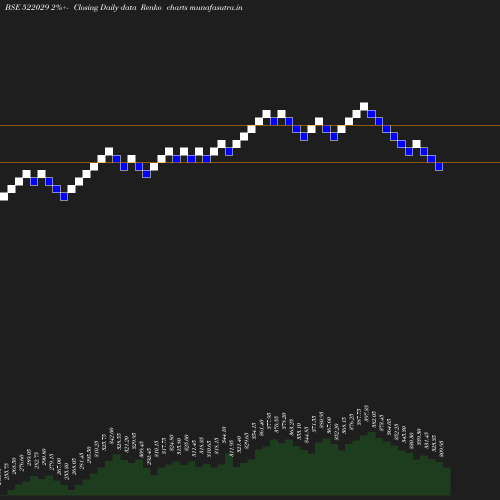Click the tallest green bar in the bottom chart
This screenshot has width=500, height=500.
click(x=371, y=463)
